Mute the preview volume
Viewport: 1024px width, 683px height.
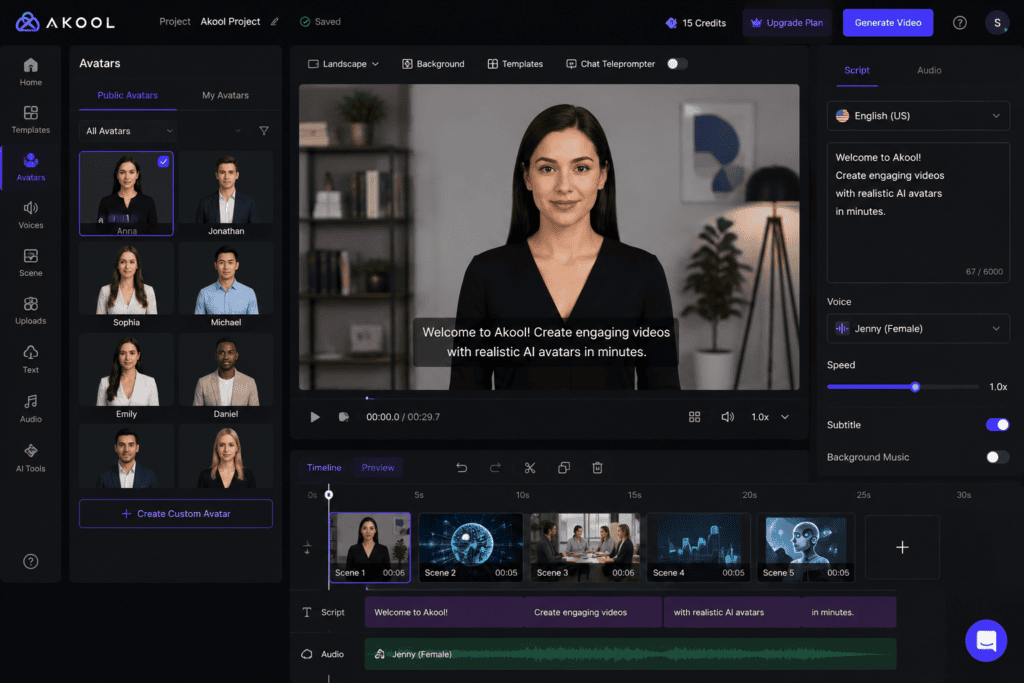[727, 417]
